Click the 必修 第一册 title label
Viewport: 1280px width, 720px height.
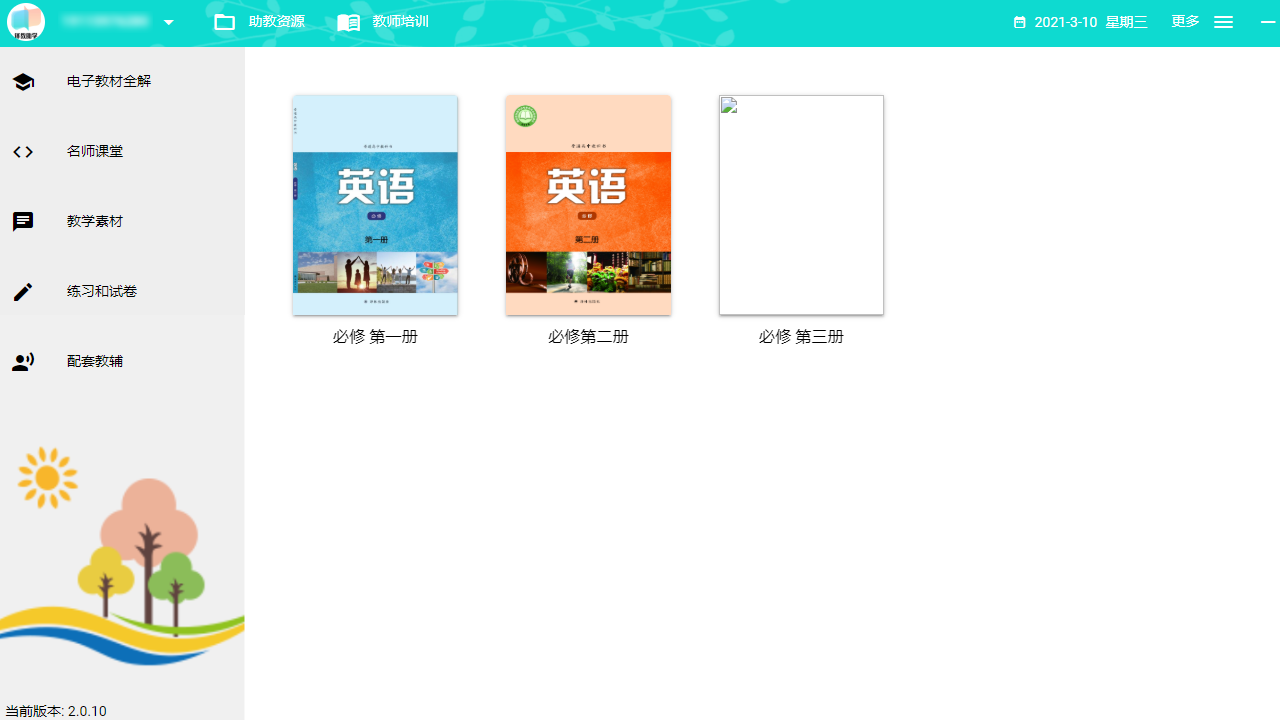[374, 336]
